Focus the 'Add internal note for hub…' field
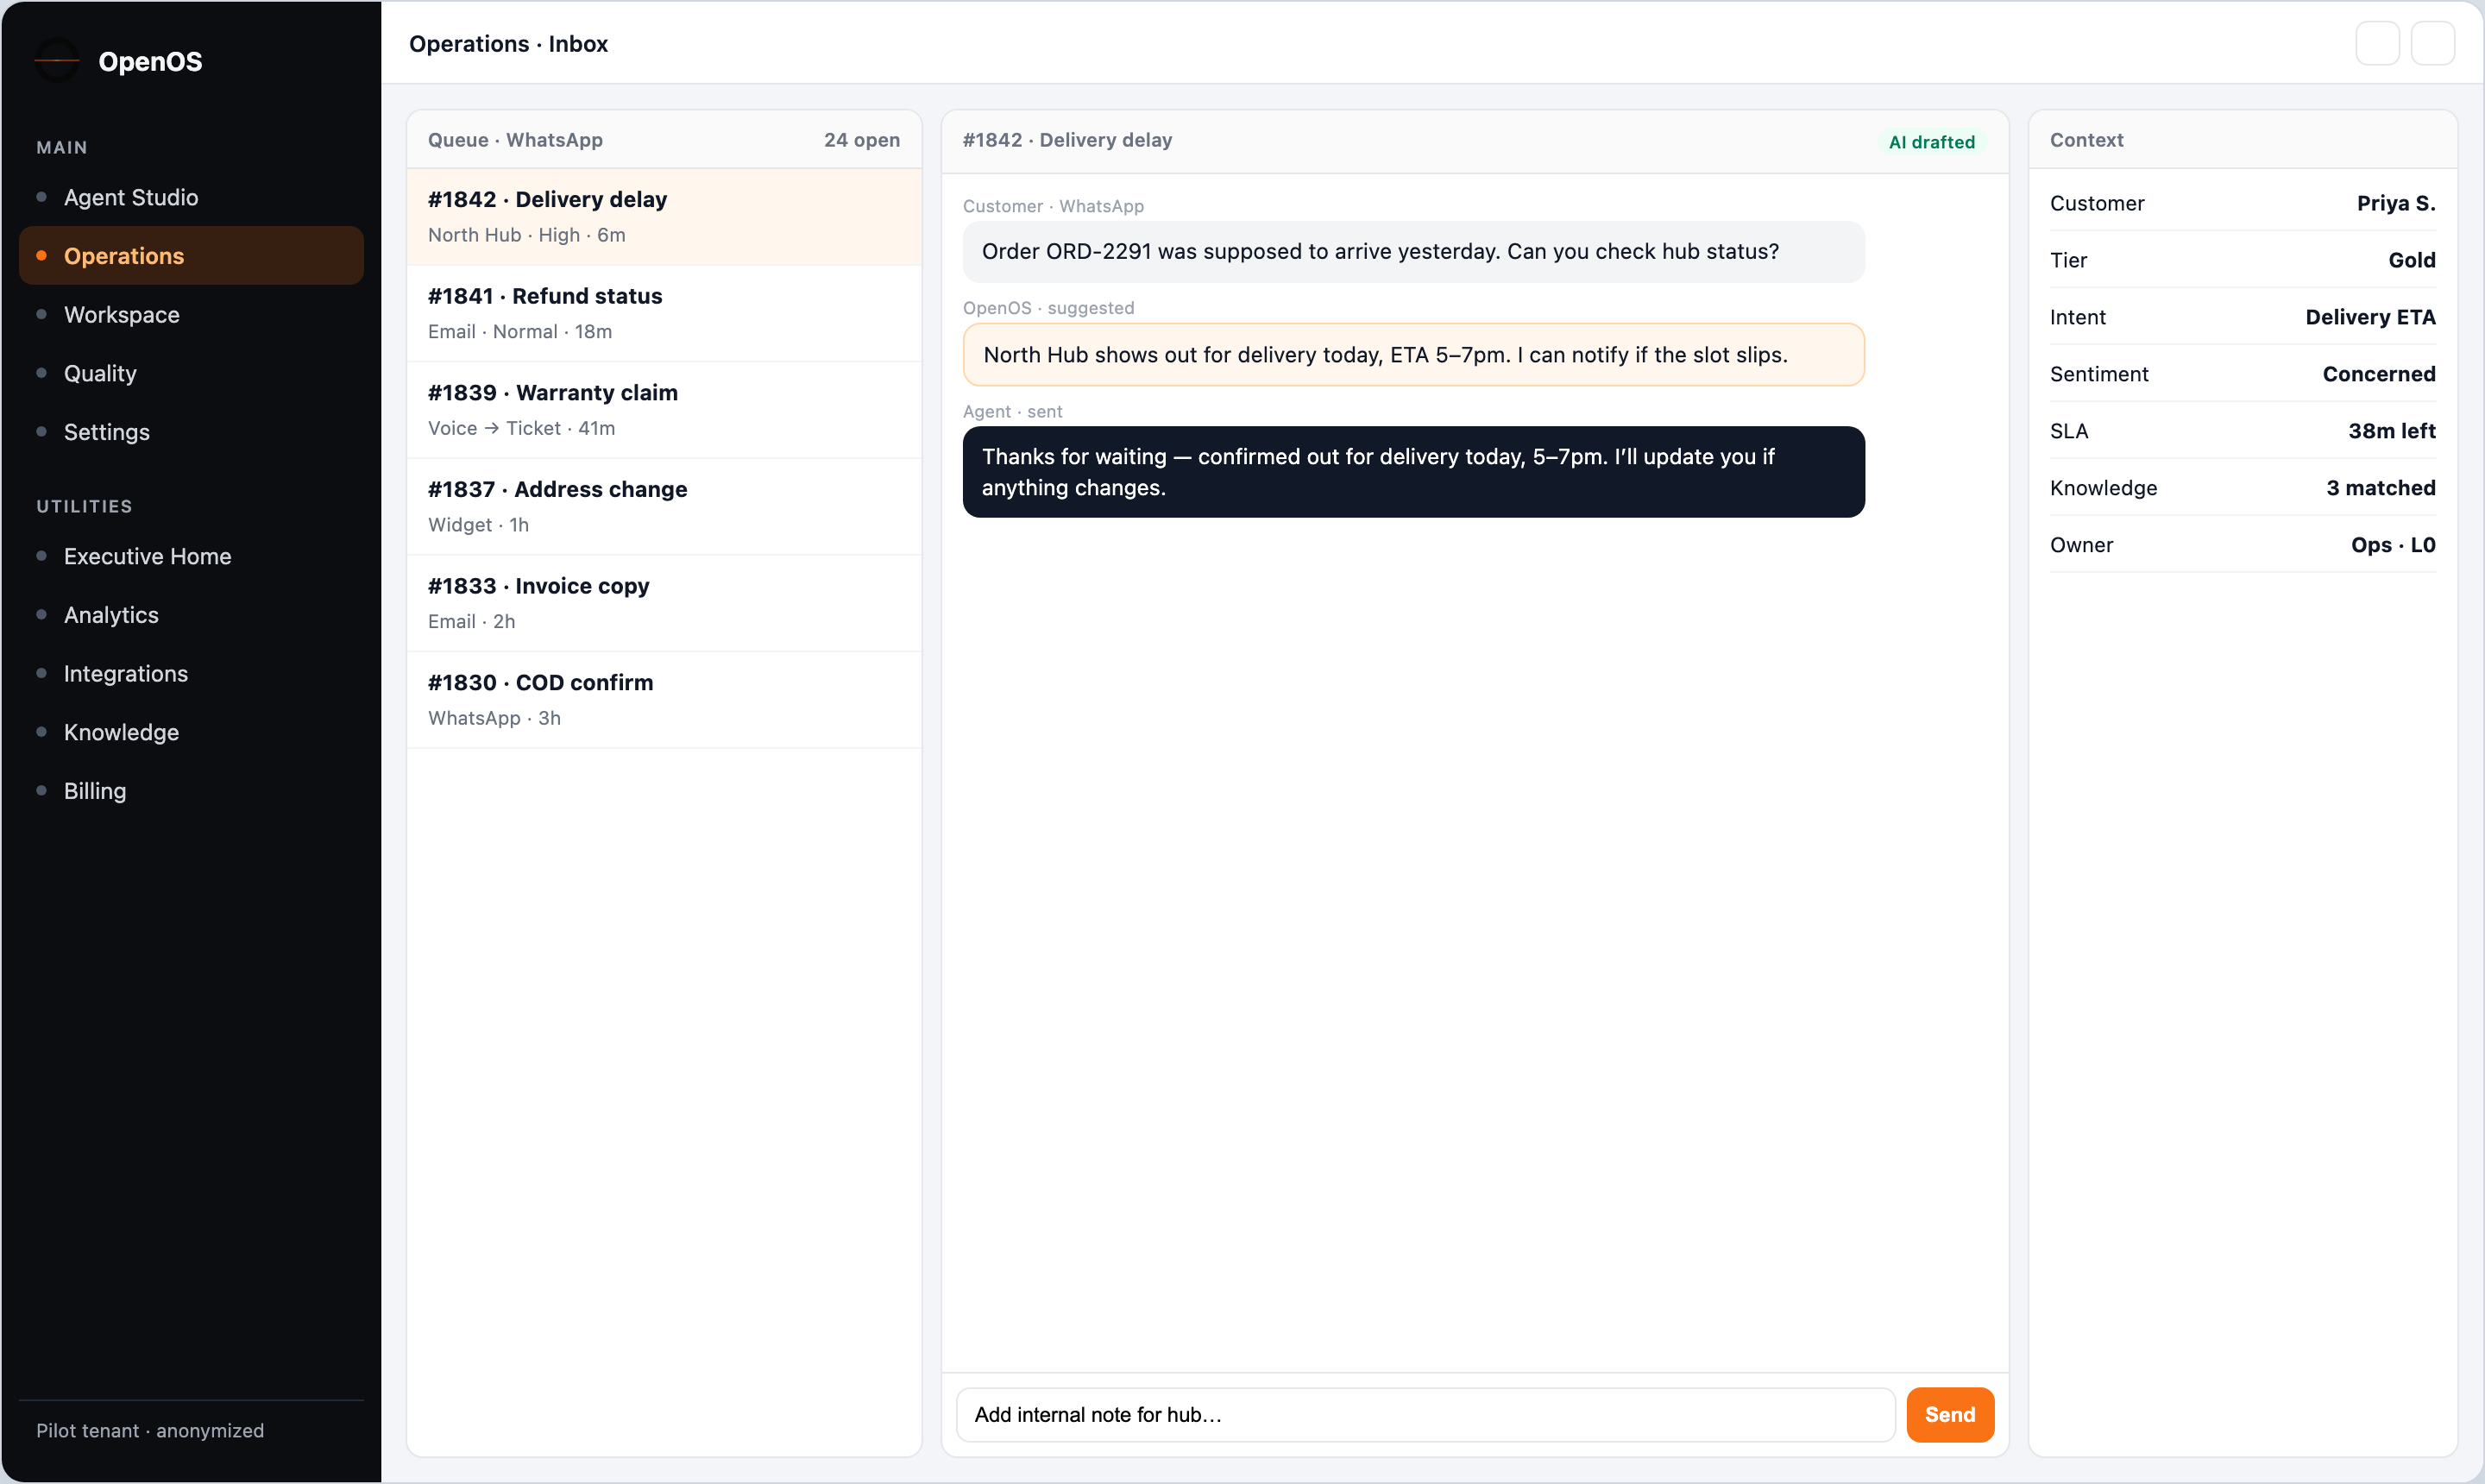 click(x=1425, y=1414)
